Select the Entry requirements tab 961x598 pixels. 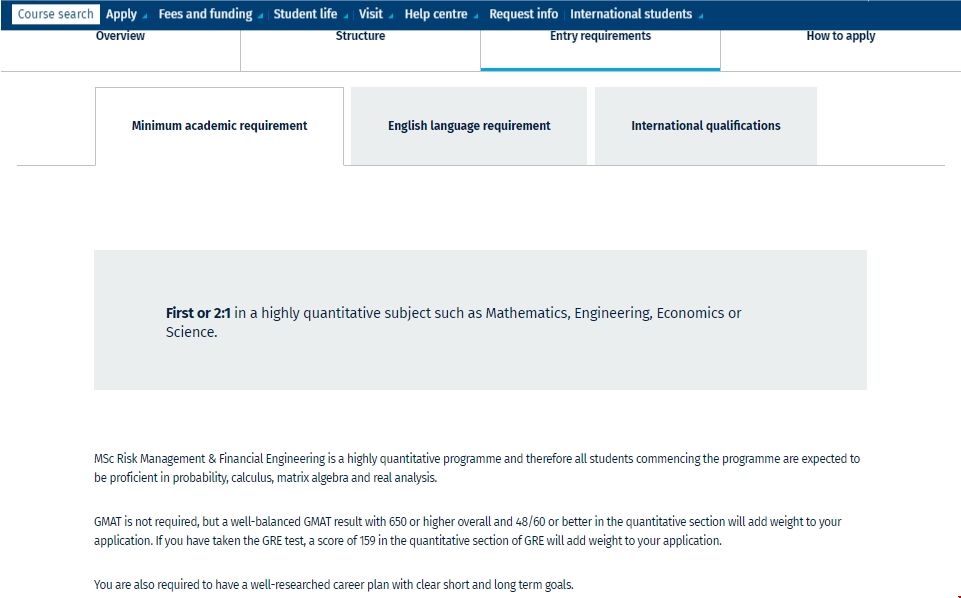pos(600,37)
